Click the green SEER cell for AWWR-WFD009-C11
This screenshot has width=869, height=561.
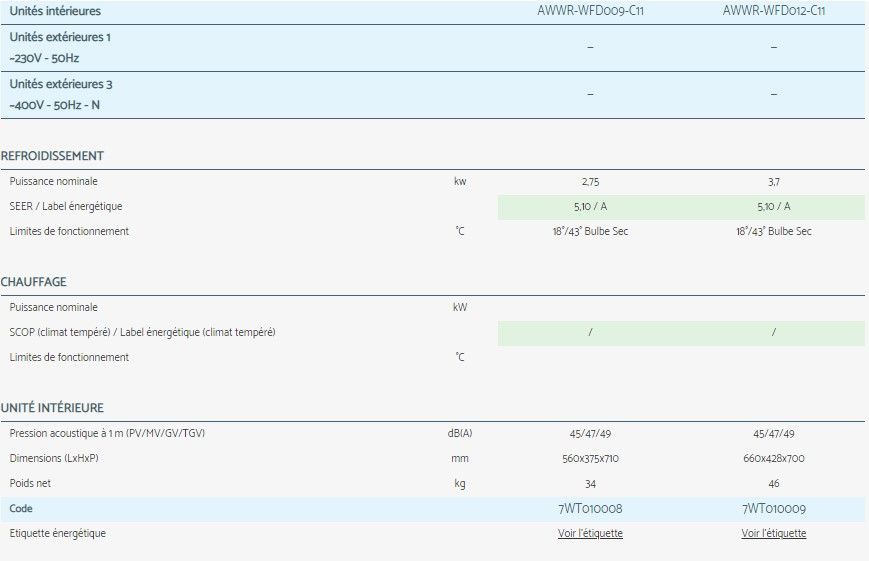[x=590, y=207]
